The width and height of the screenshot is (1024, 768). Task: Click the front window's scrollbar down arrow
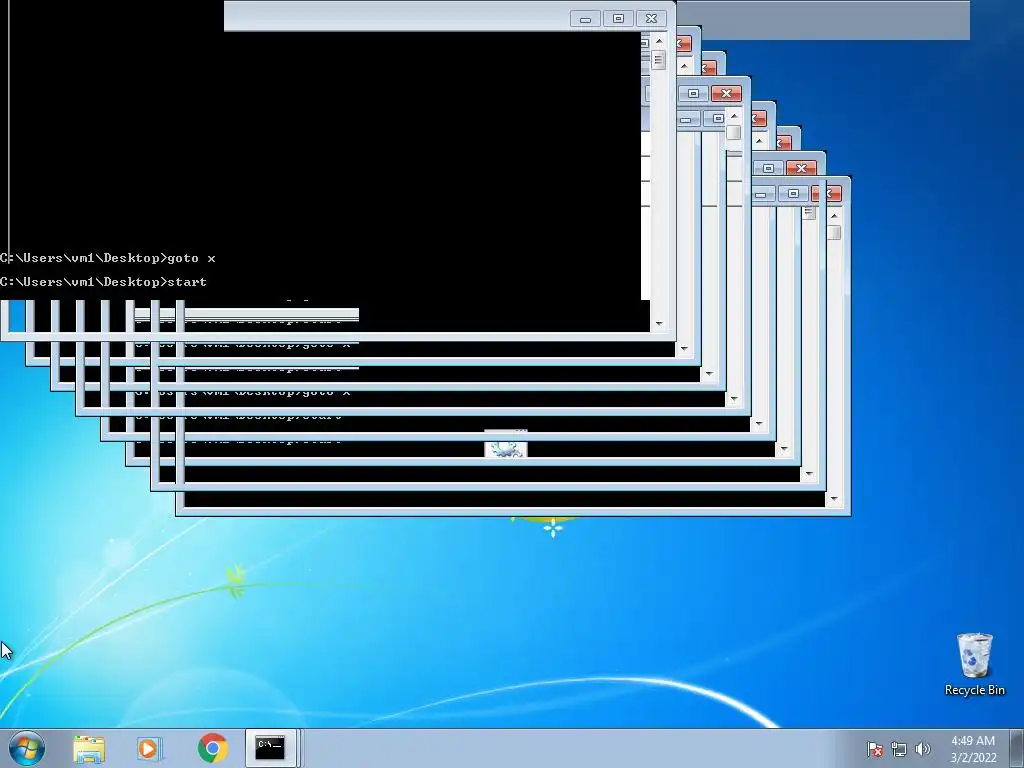click(x=658, y=323)
